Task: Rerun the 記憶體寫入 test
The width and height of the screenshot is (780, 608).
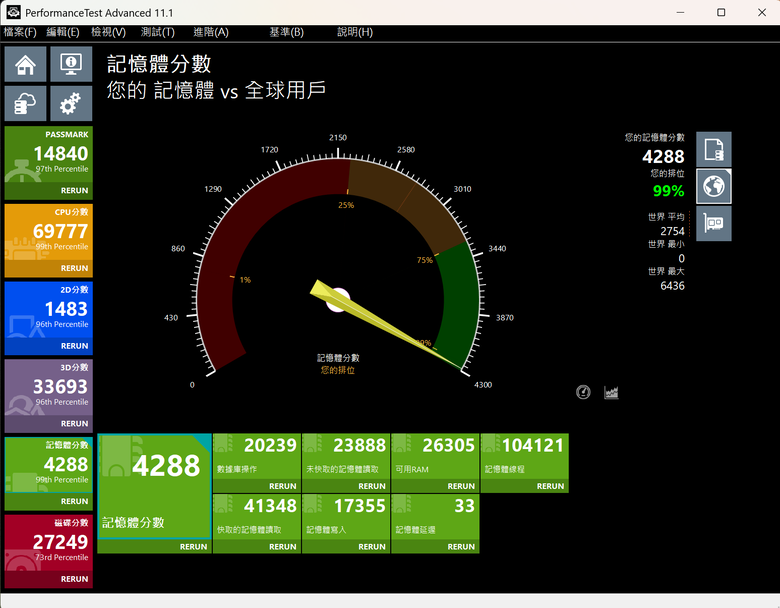Action: click(x=372, y=546)
